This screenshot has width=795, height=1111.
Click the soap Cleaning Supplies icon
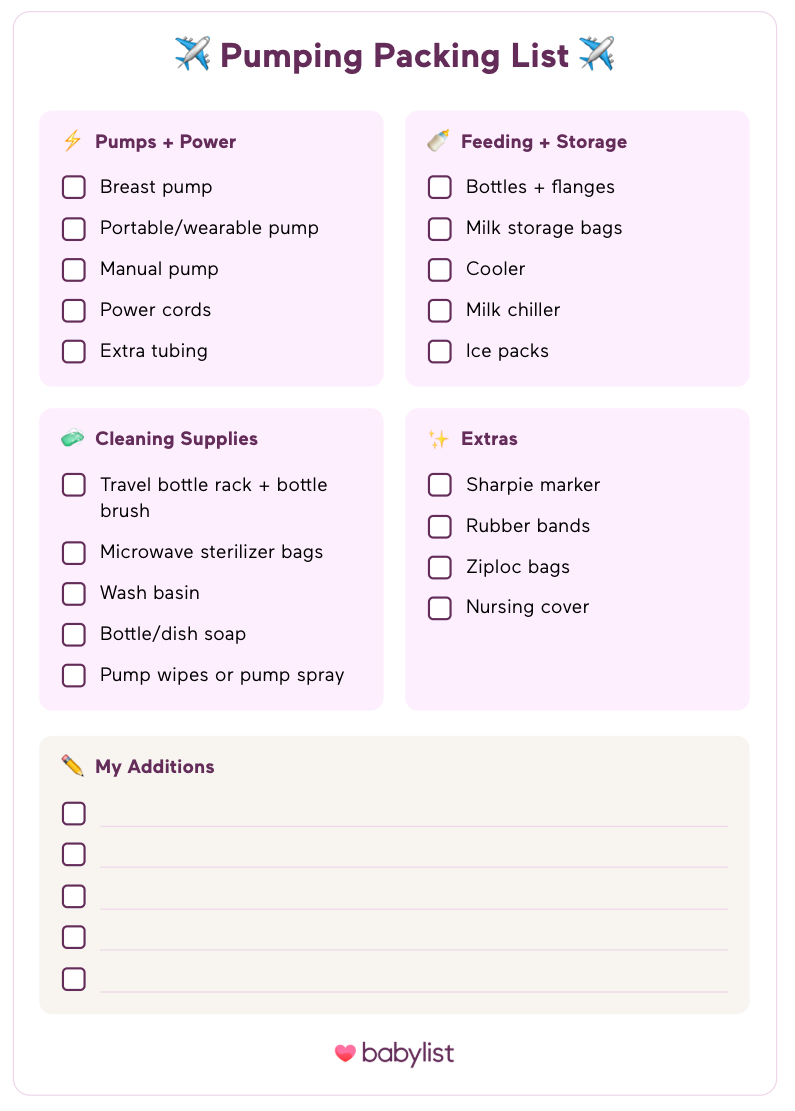click(x=72, y=438)
